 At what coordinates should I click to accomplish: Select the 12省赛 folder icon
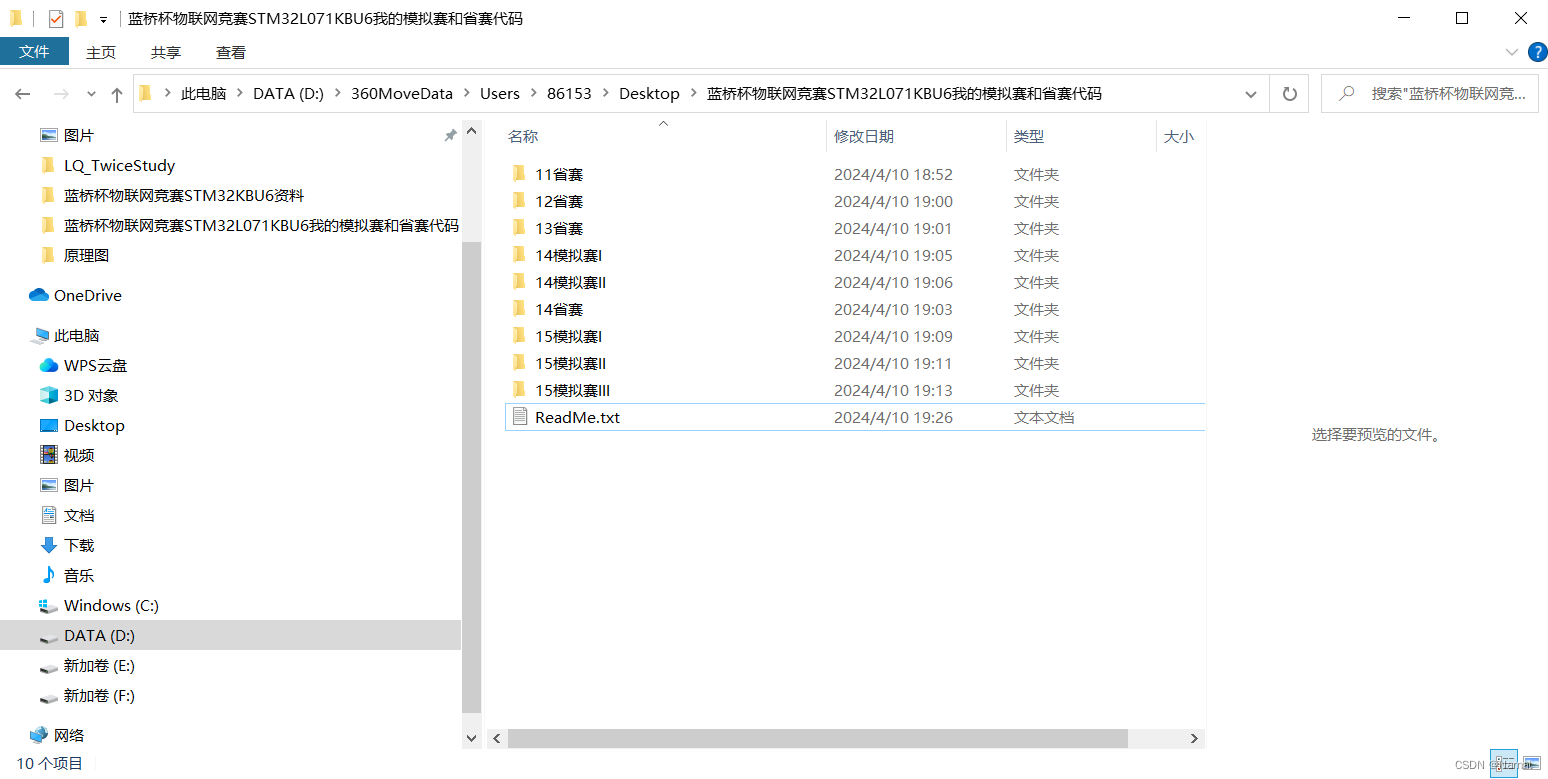coord(519,201)
